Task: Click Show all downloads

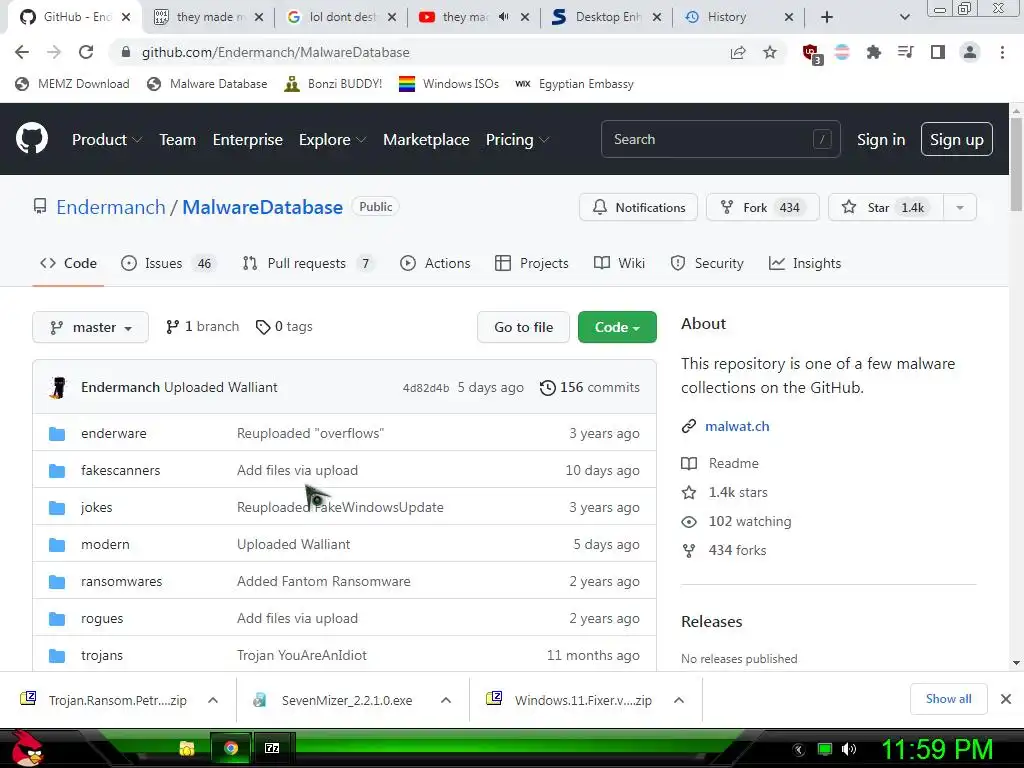Action: [948, 699]
